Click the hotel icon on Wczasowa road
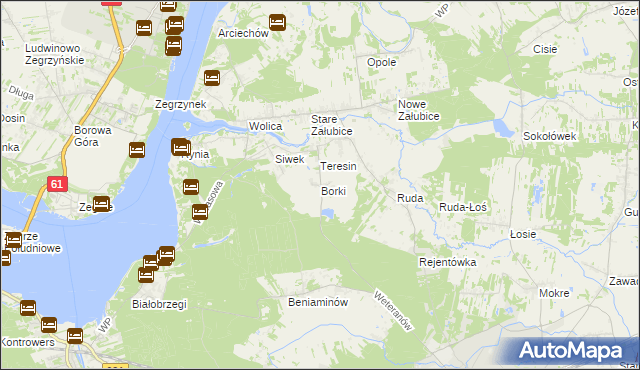The image size is (640, 370). point(200,212)
